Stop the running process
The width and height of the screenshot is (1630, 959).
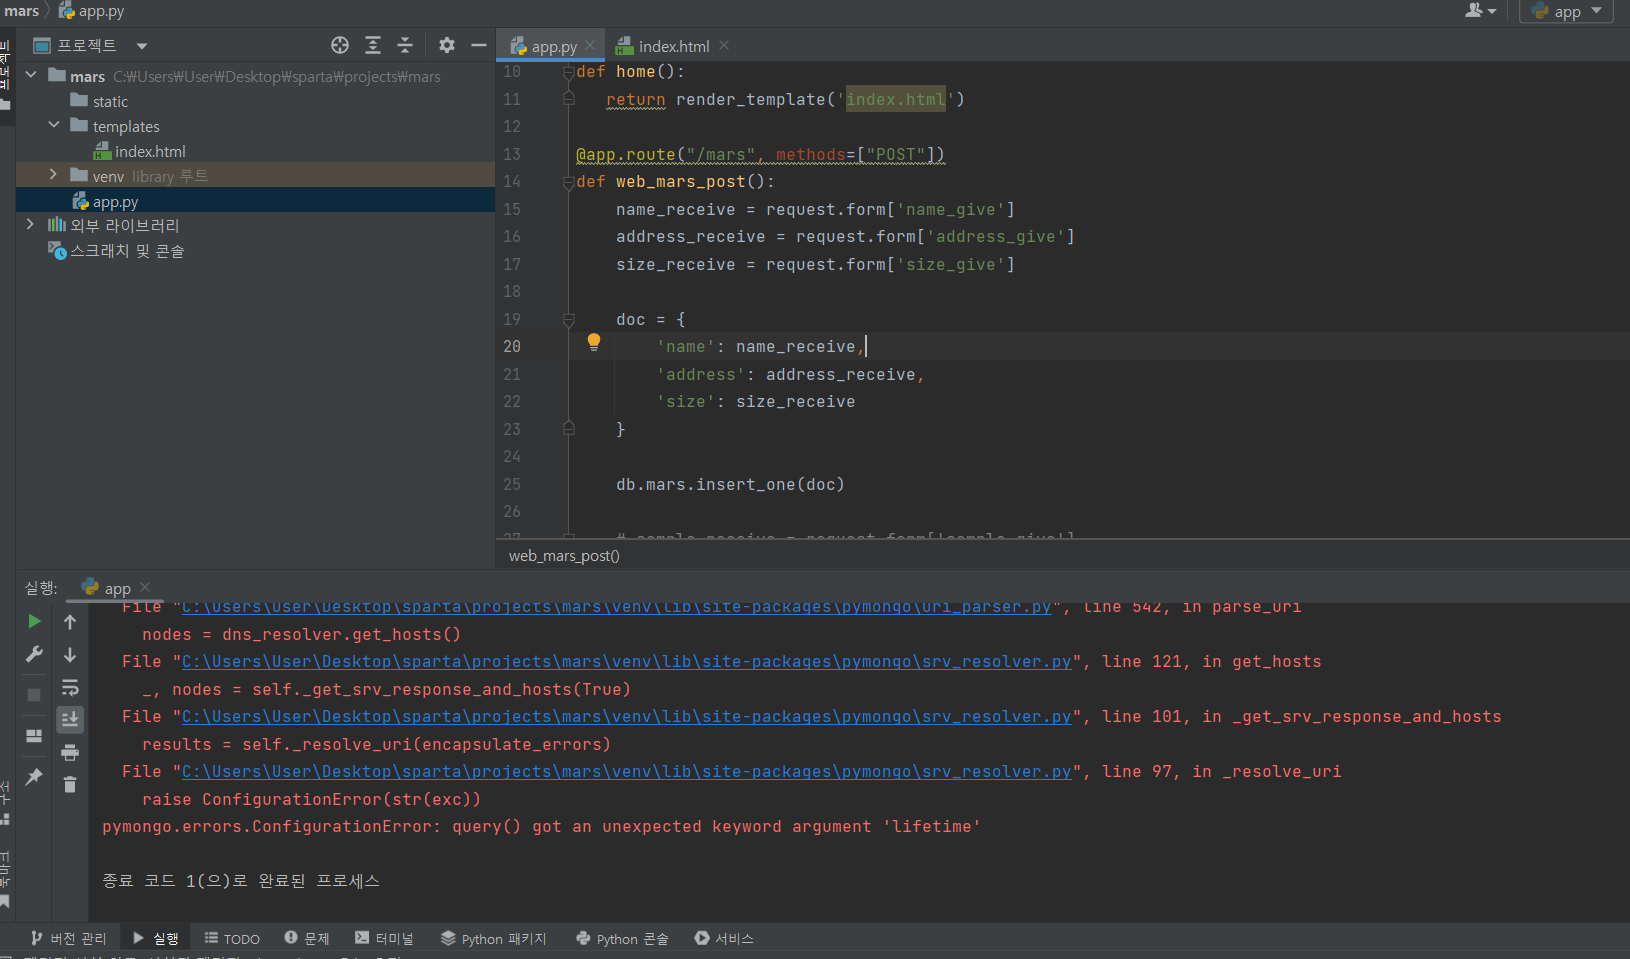click(34, 694)
